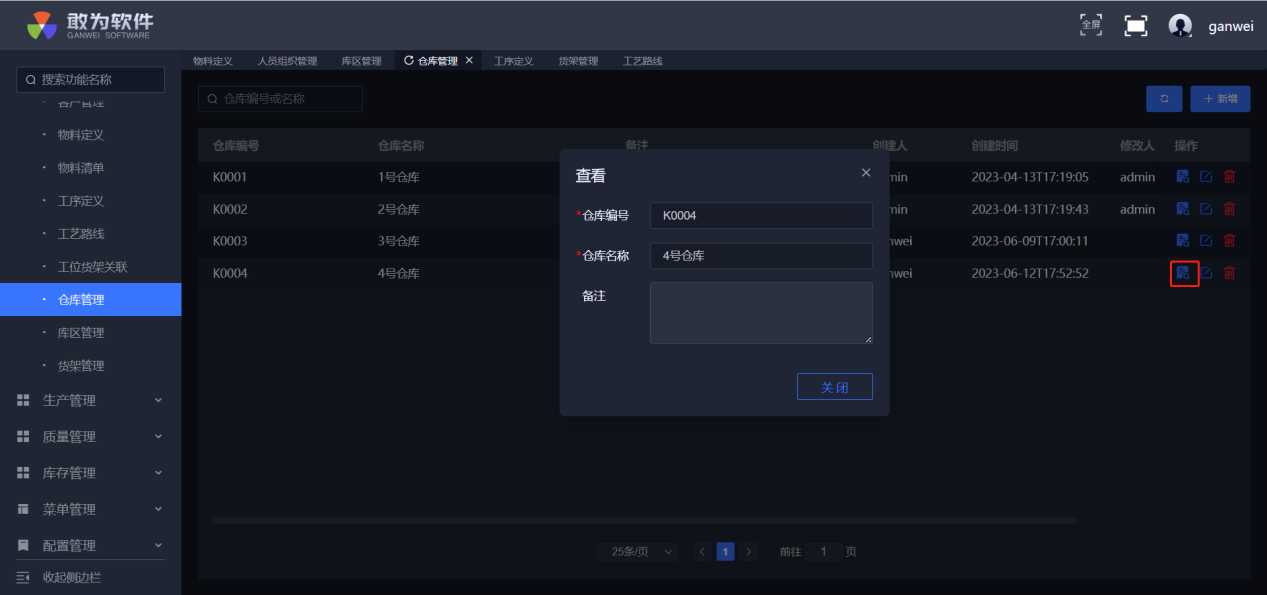Edit warehouse K0001

1206,177
